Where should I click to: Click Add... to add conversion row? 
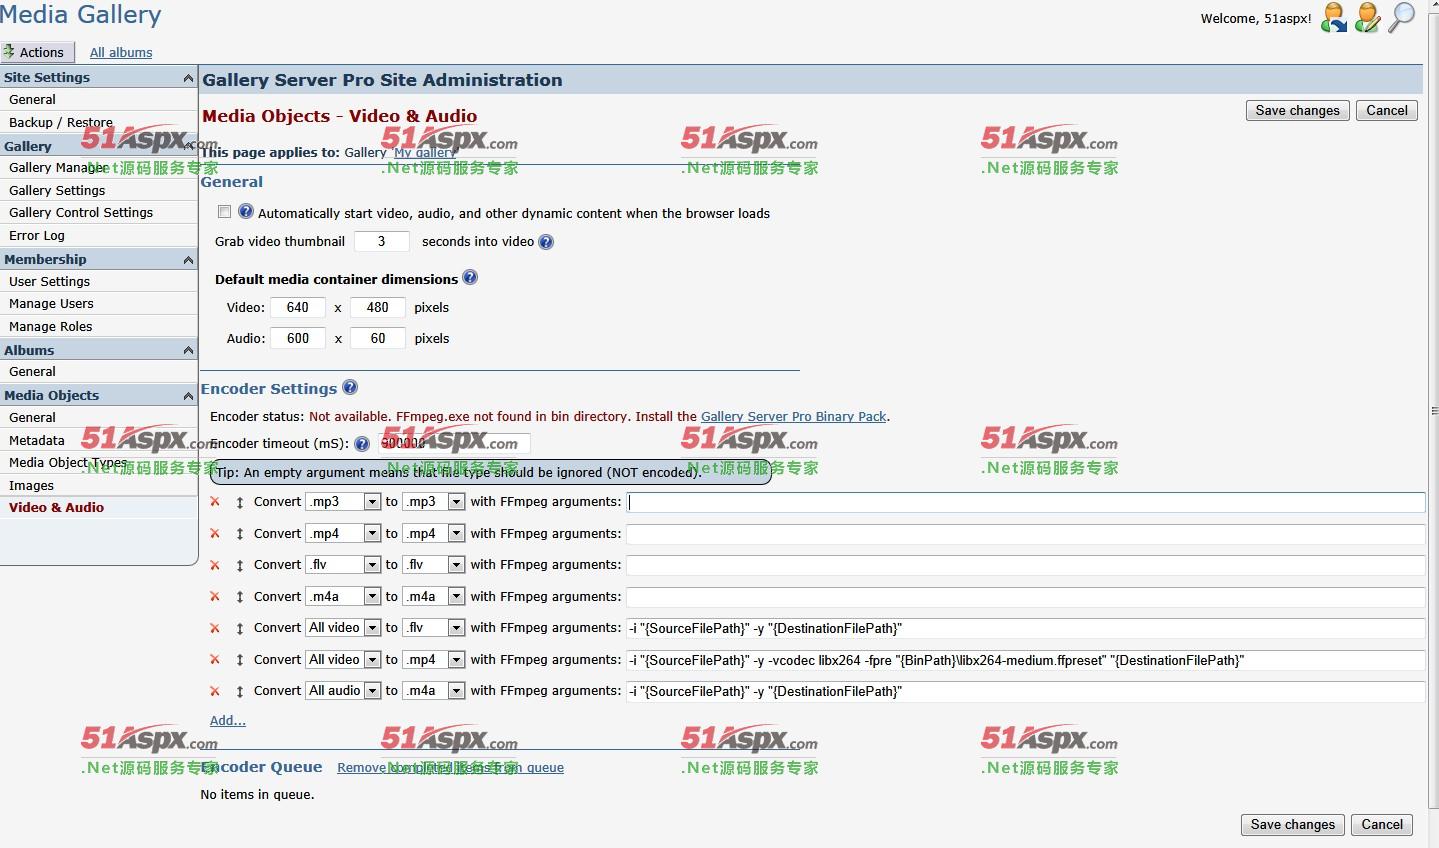click(x=228, y=720)
